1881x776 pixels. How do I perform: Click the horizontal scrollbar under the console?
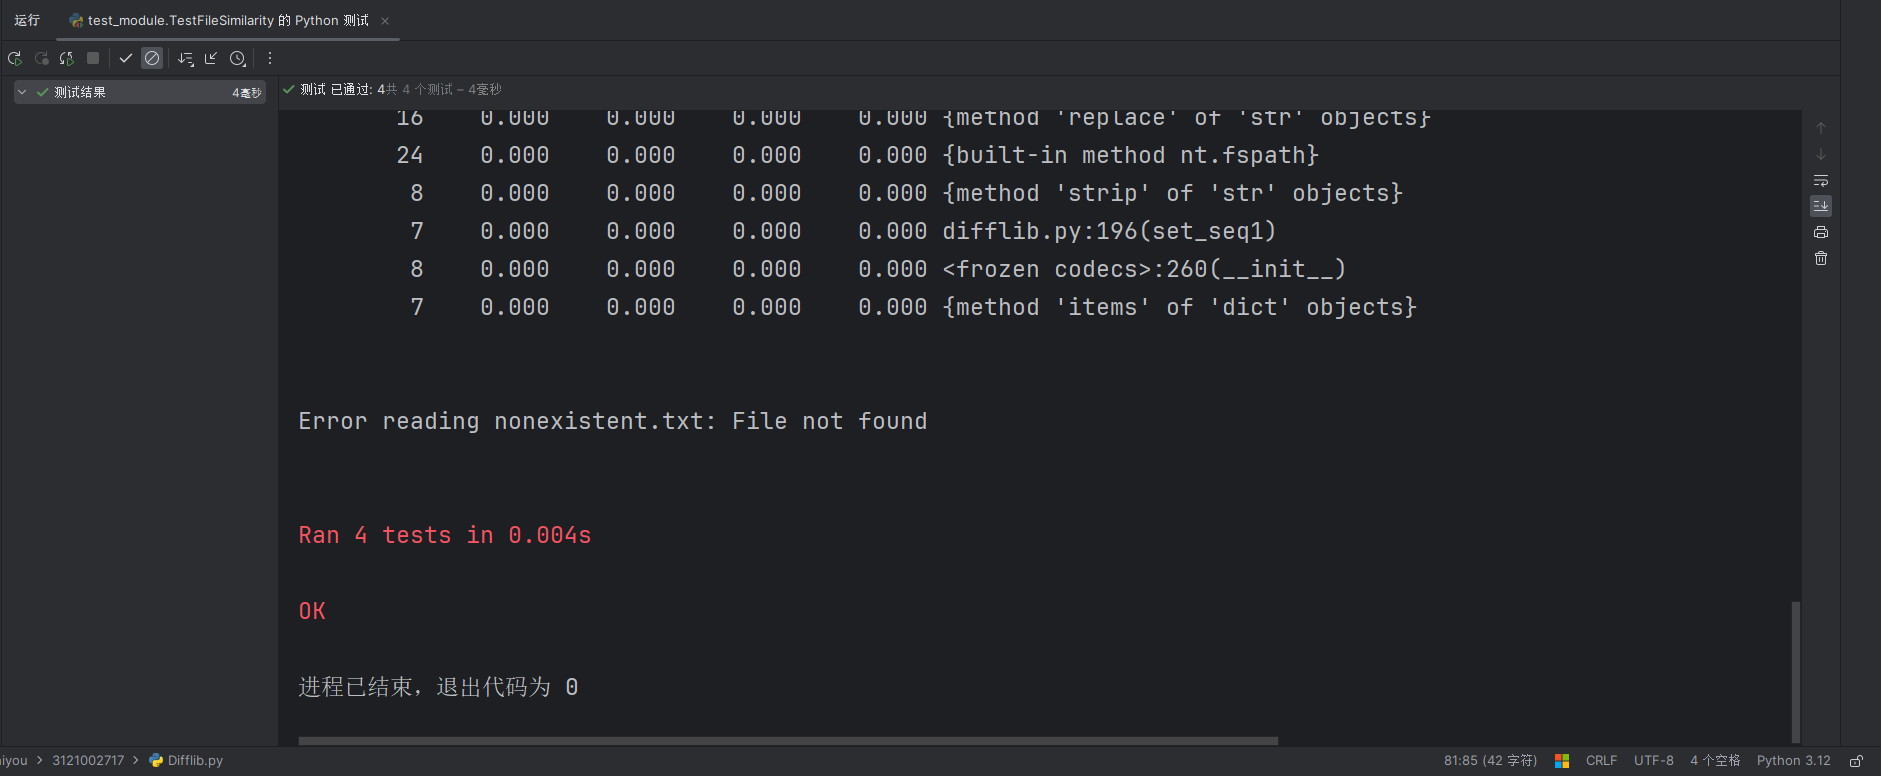tap(788, 741)
